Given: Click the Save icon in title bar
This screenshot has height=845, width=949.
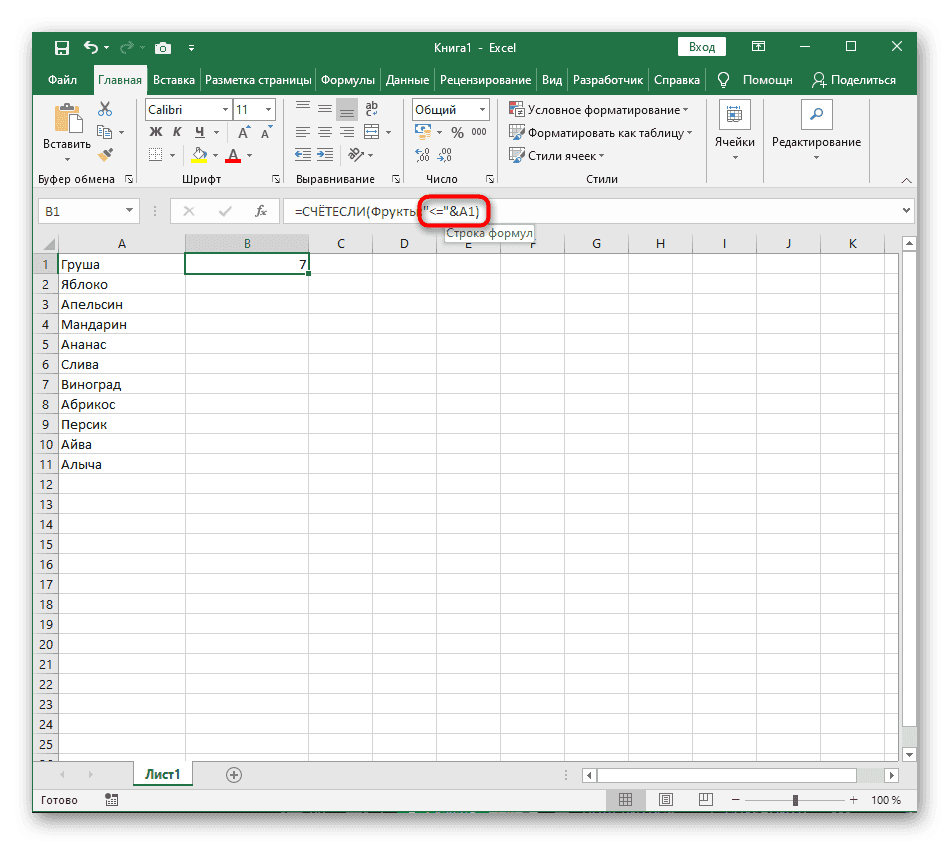Looking at the screenshot, I should pyautogui.click(x=62, y=47).
